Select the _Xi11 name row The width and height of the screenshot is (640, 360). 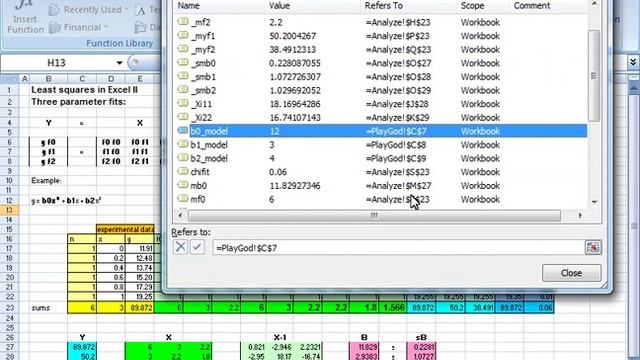pos(381,104)
